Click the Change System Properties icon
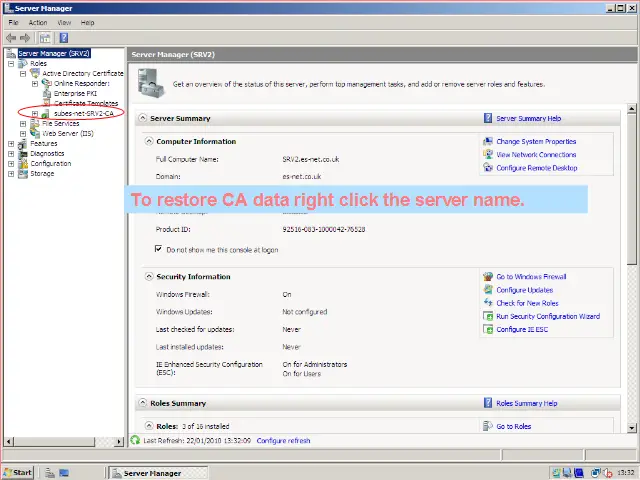Screen dimensions: 640x480 (488, 141)
